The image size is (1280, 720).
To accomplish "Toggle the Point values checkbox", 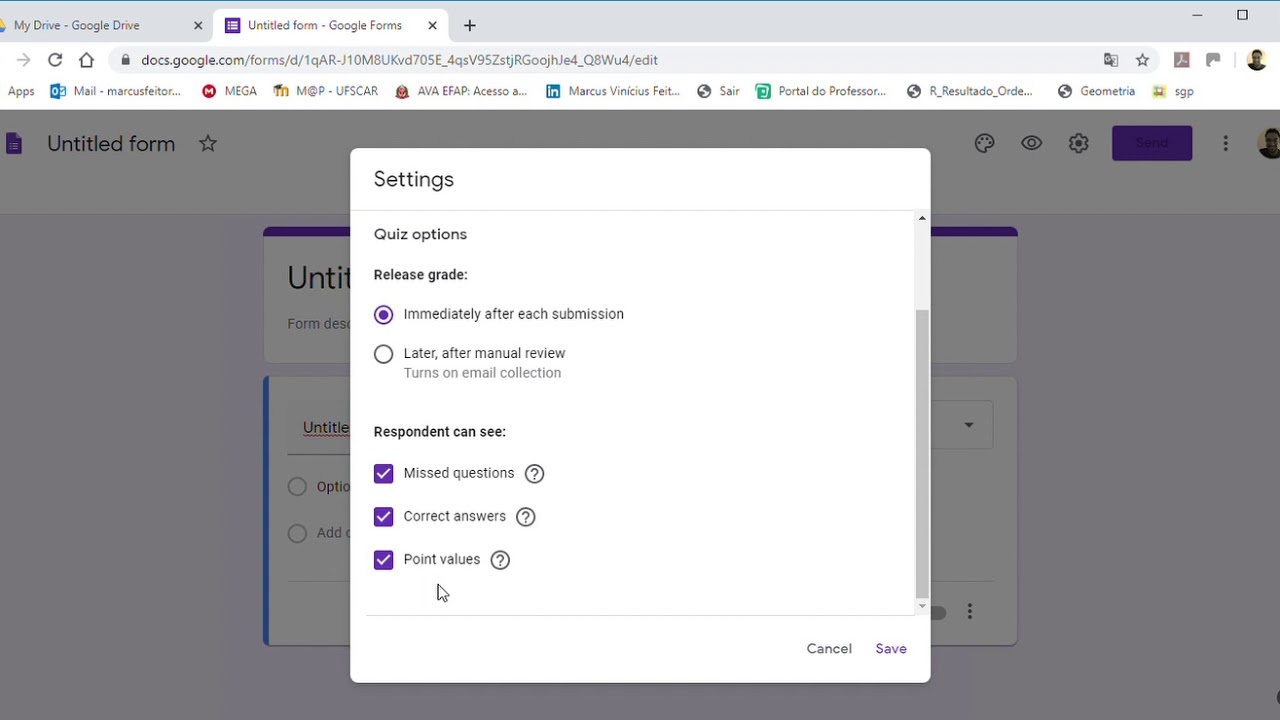I will [384, 560].
